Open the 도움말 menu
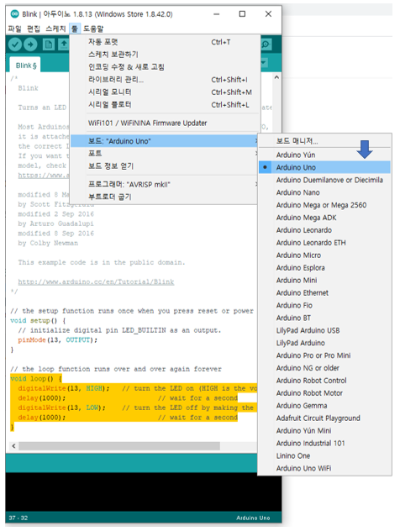400x527 pixels. [93, 29]
